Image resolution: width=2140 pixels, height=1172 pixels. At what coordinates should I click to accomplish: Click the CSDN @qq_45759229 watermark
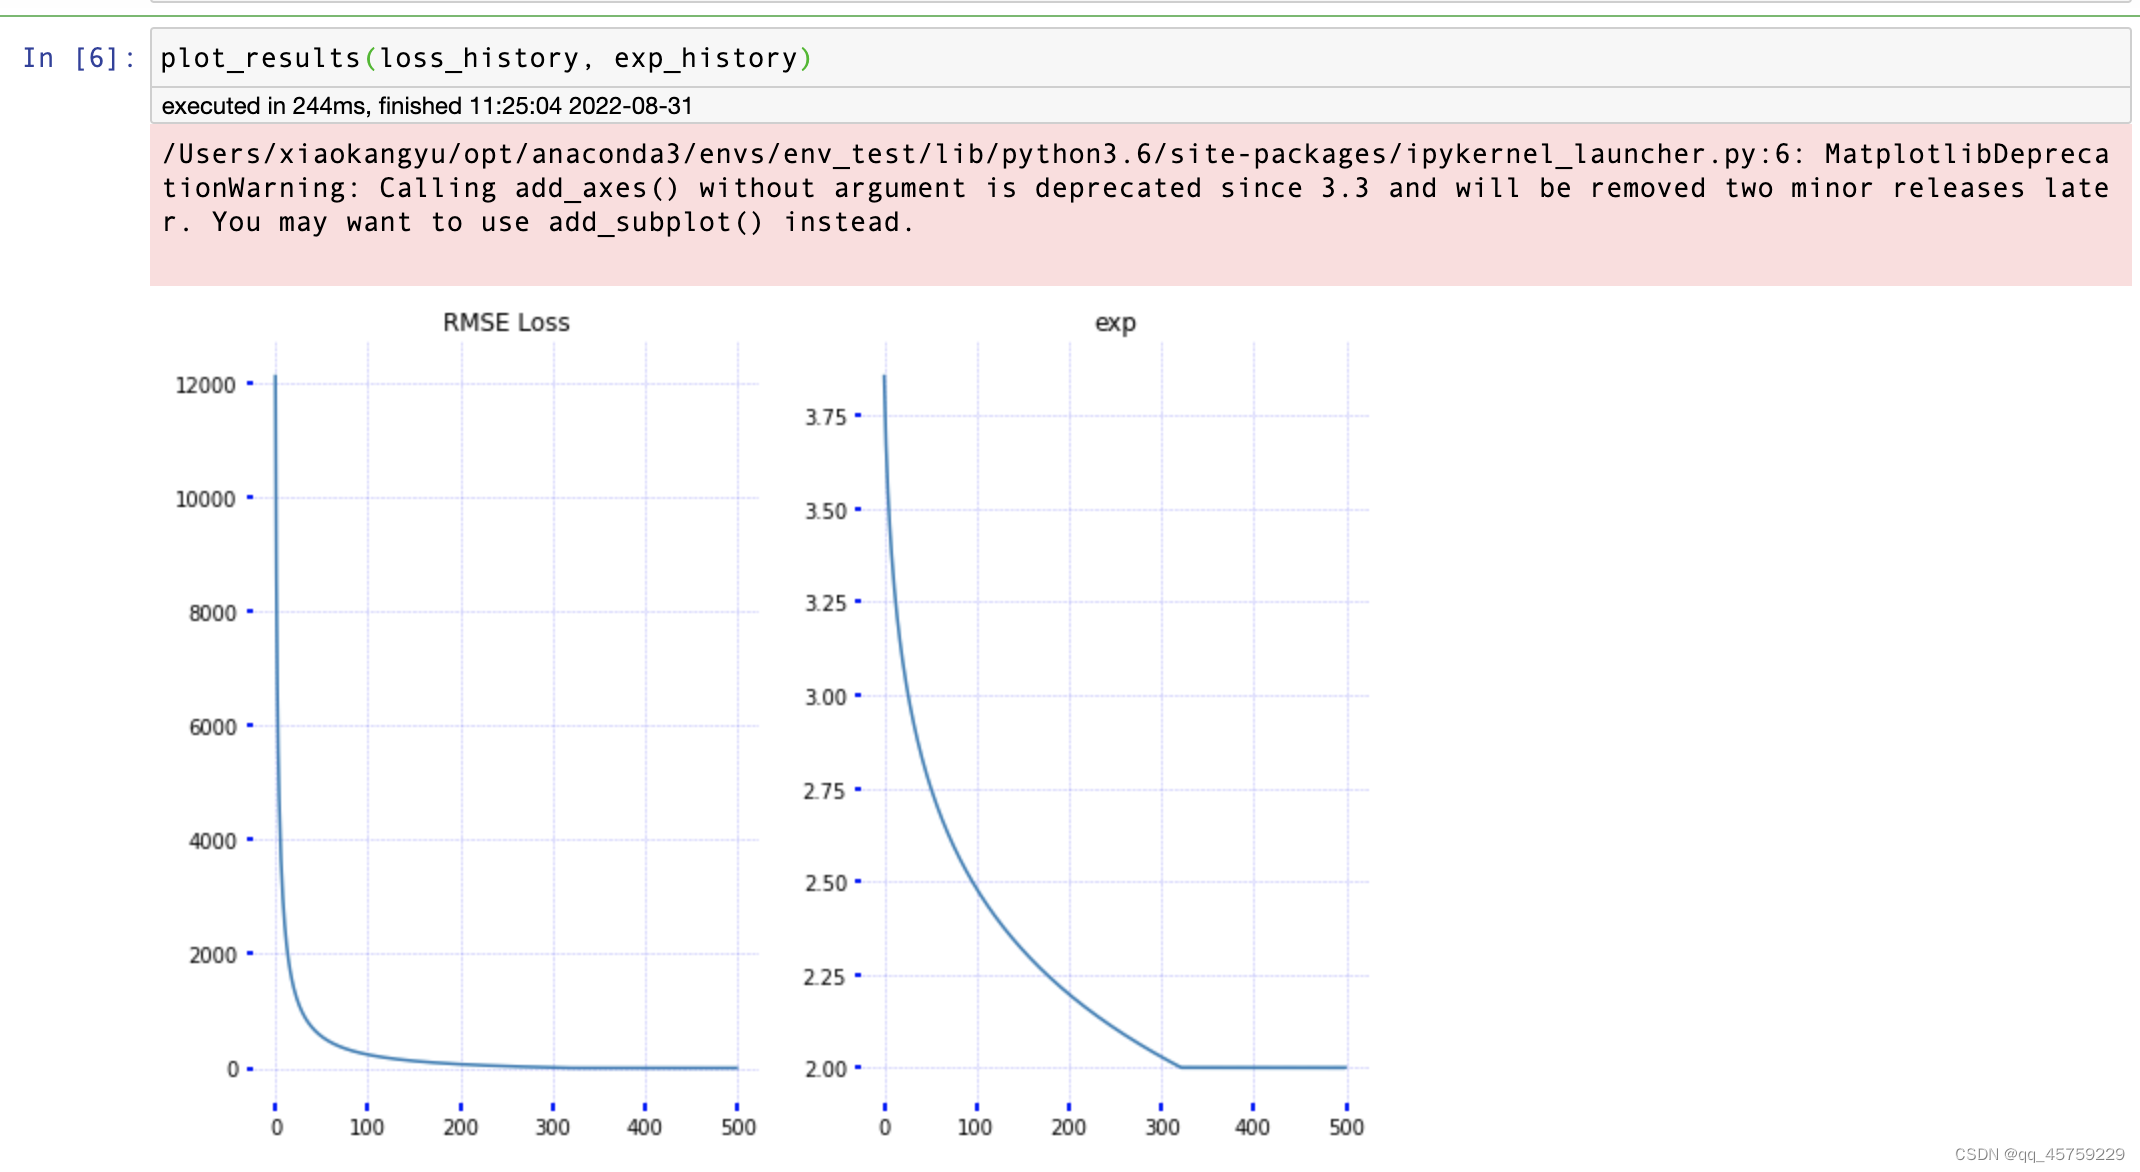click(2039, 1154)
